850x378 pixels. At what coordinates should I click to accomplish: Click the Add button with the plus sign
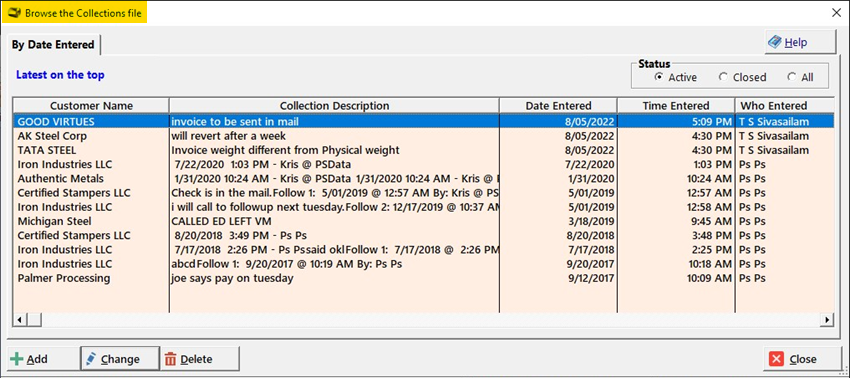(43, 359)
